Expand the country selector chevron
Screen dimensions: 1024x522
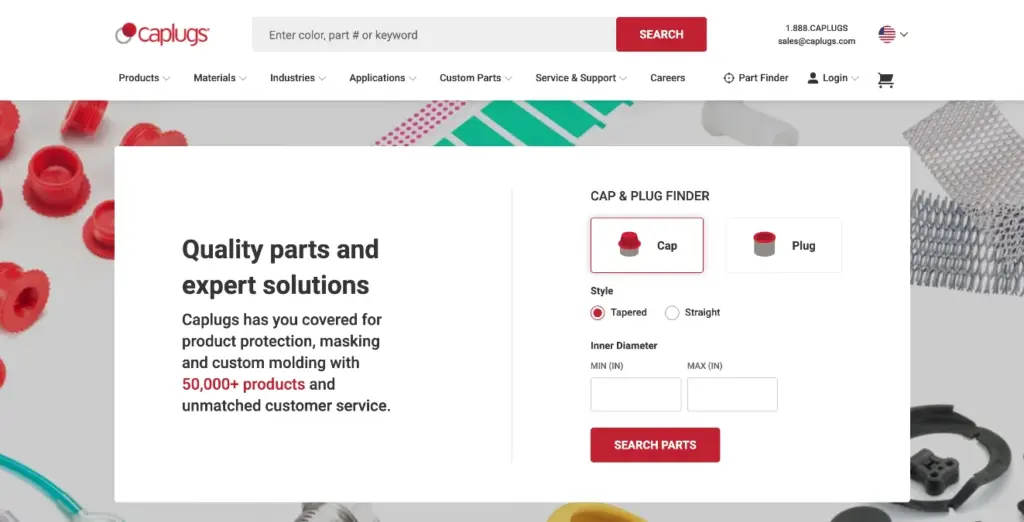tap(904, 34)
